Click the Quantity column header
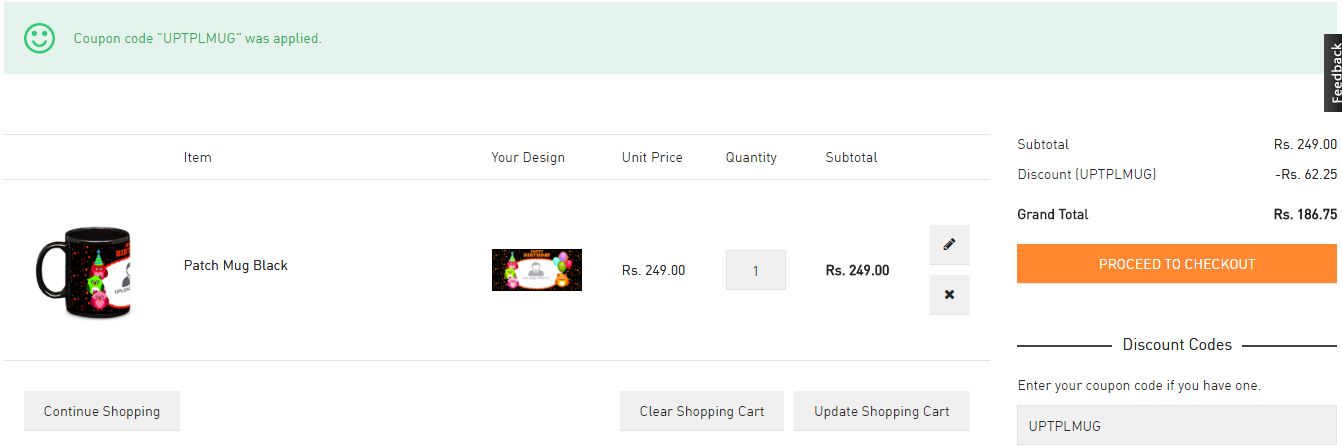The width and height of the screenshot is (1342, 447). (751, 157)
